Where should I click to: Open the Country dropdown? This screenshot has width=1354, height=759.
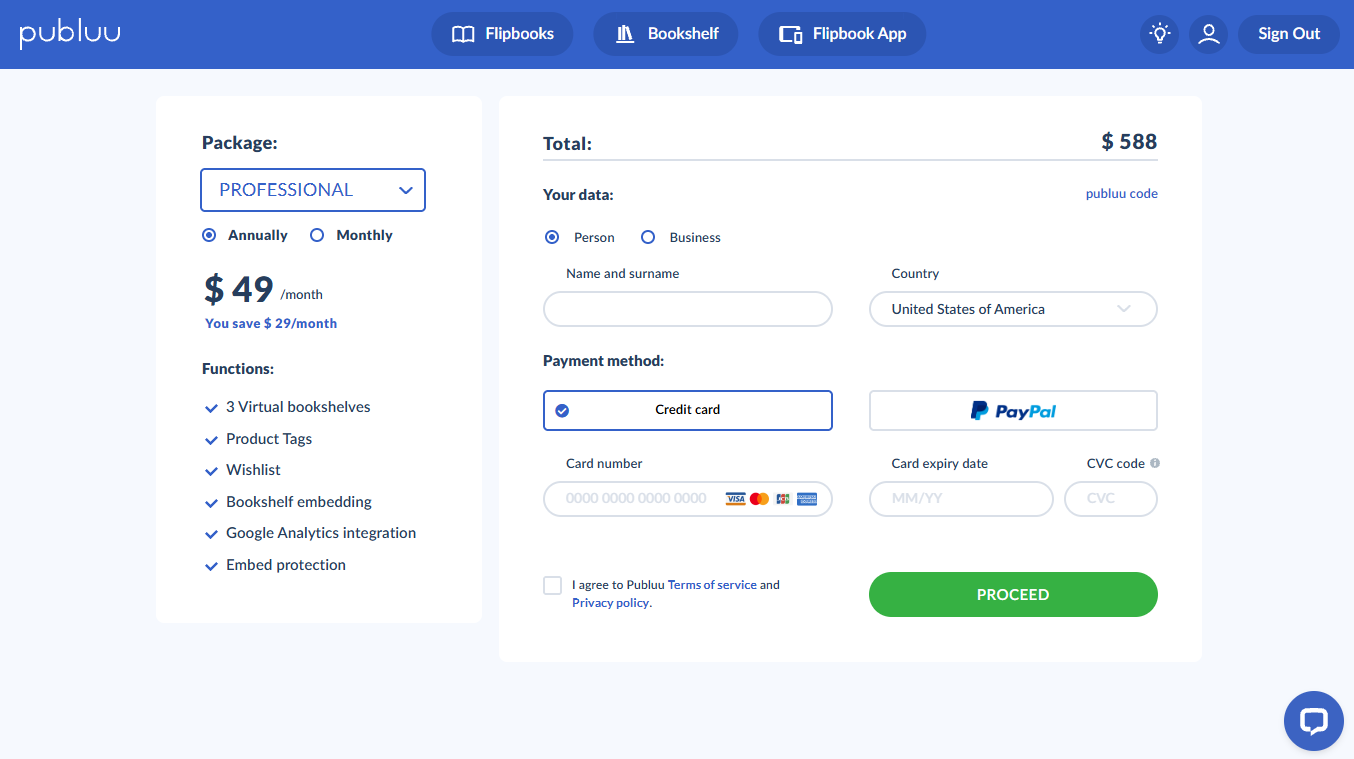point(1013,309)
